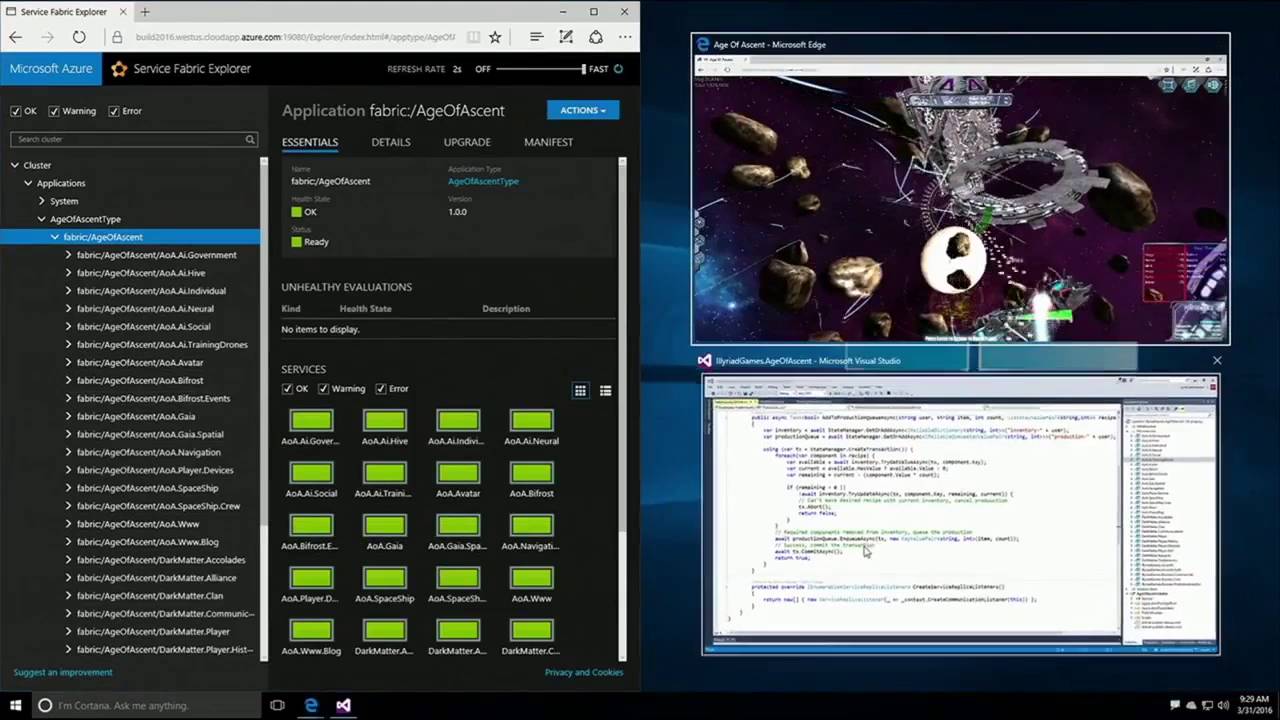Focus the Search cluster input field

point(134,139)
